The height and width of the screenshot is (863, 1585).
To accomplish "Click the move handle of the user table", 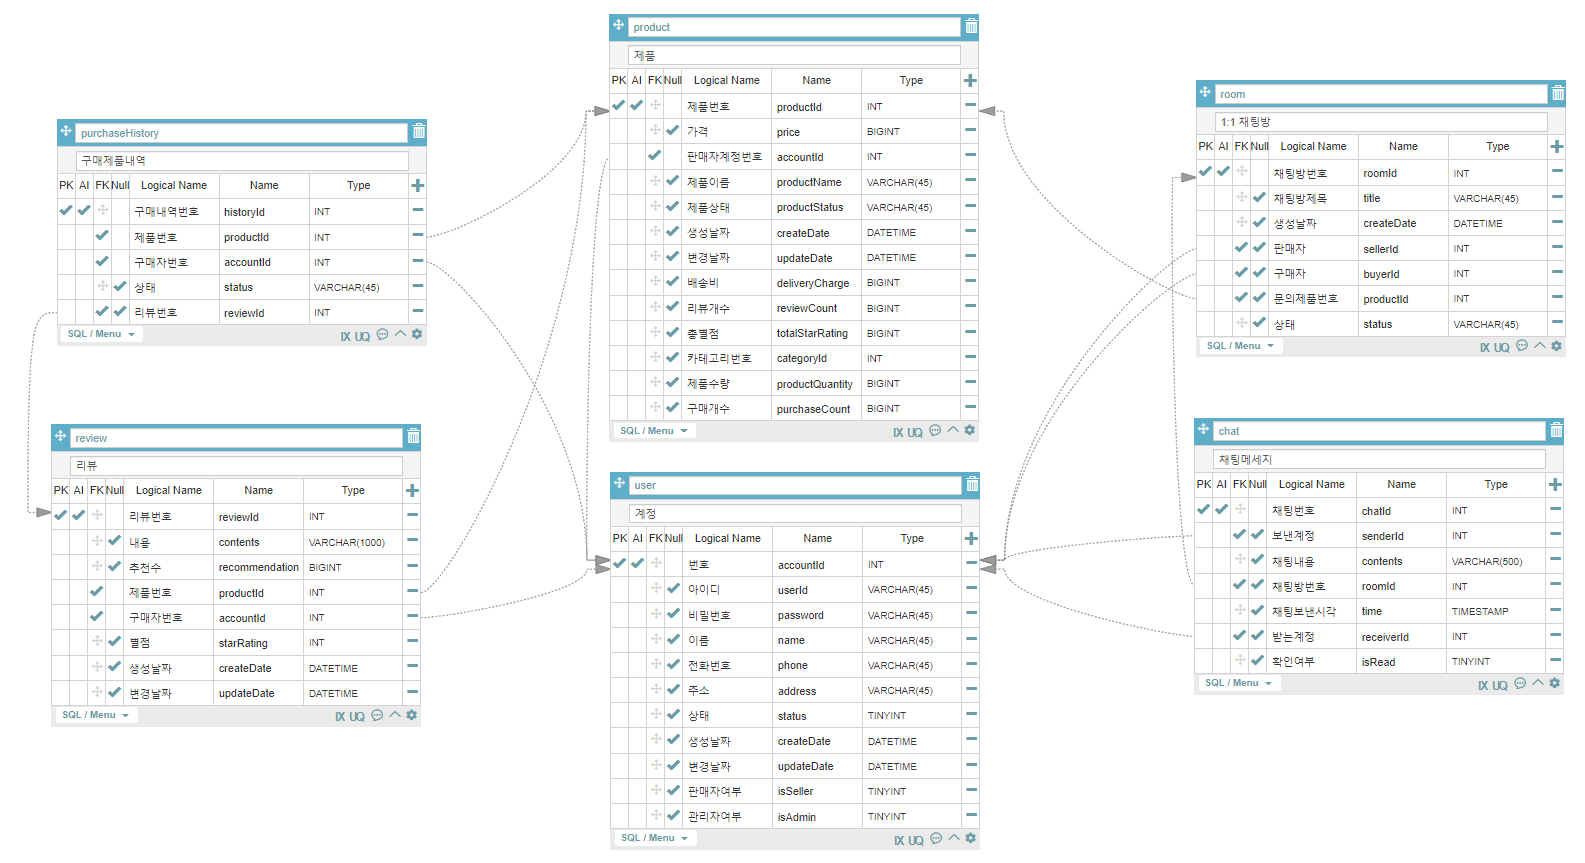I will click(x=619, y=483).
